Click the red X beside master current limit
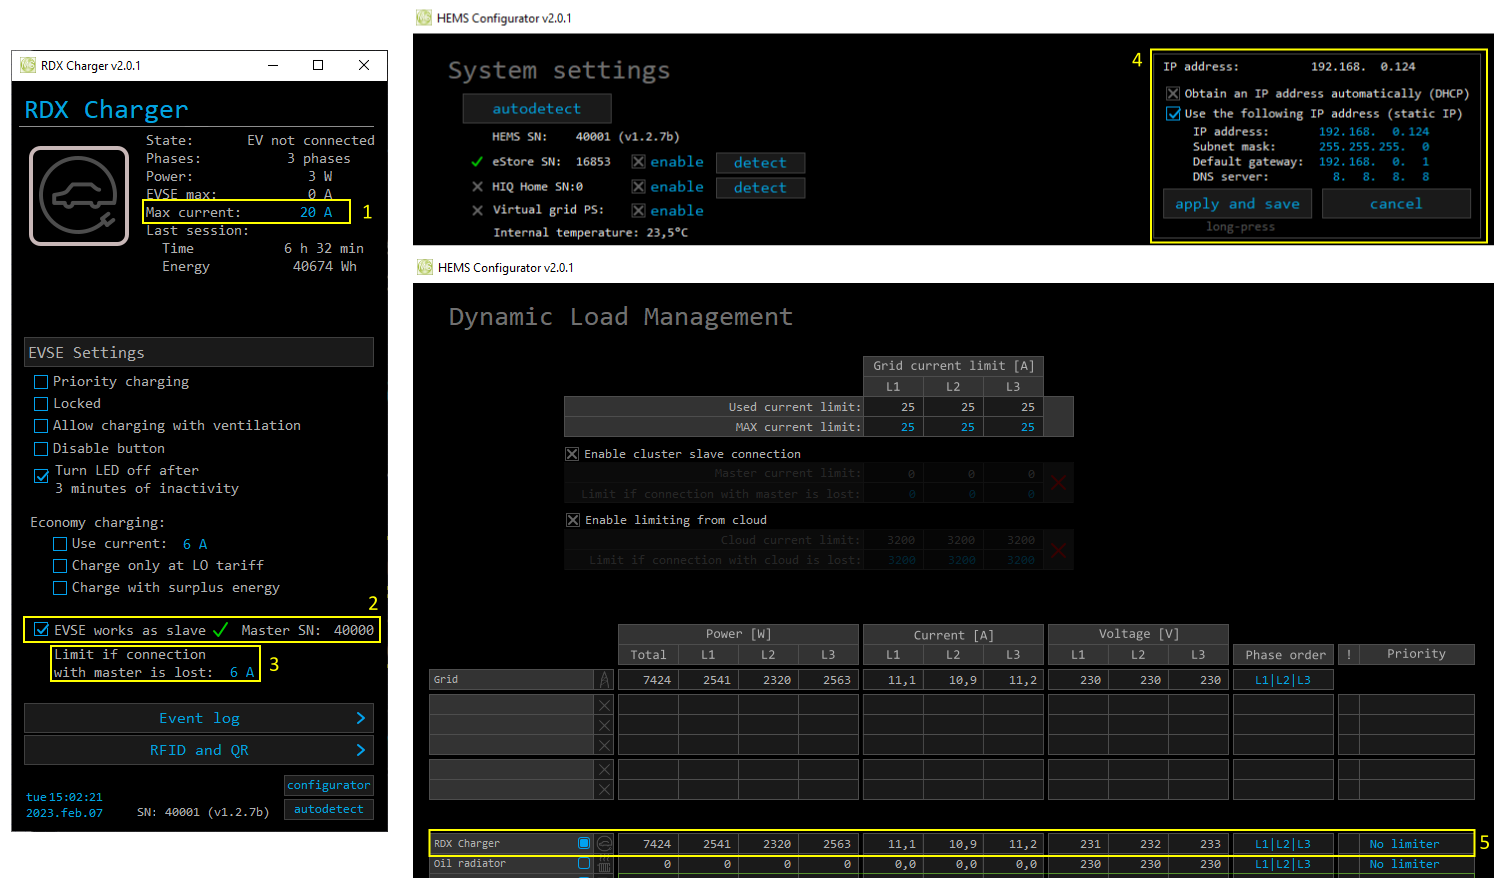The image size is (1506, 886). 1058,484
